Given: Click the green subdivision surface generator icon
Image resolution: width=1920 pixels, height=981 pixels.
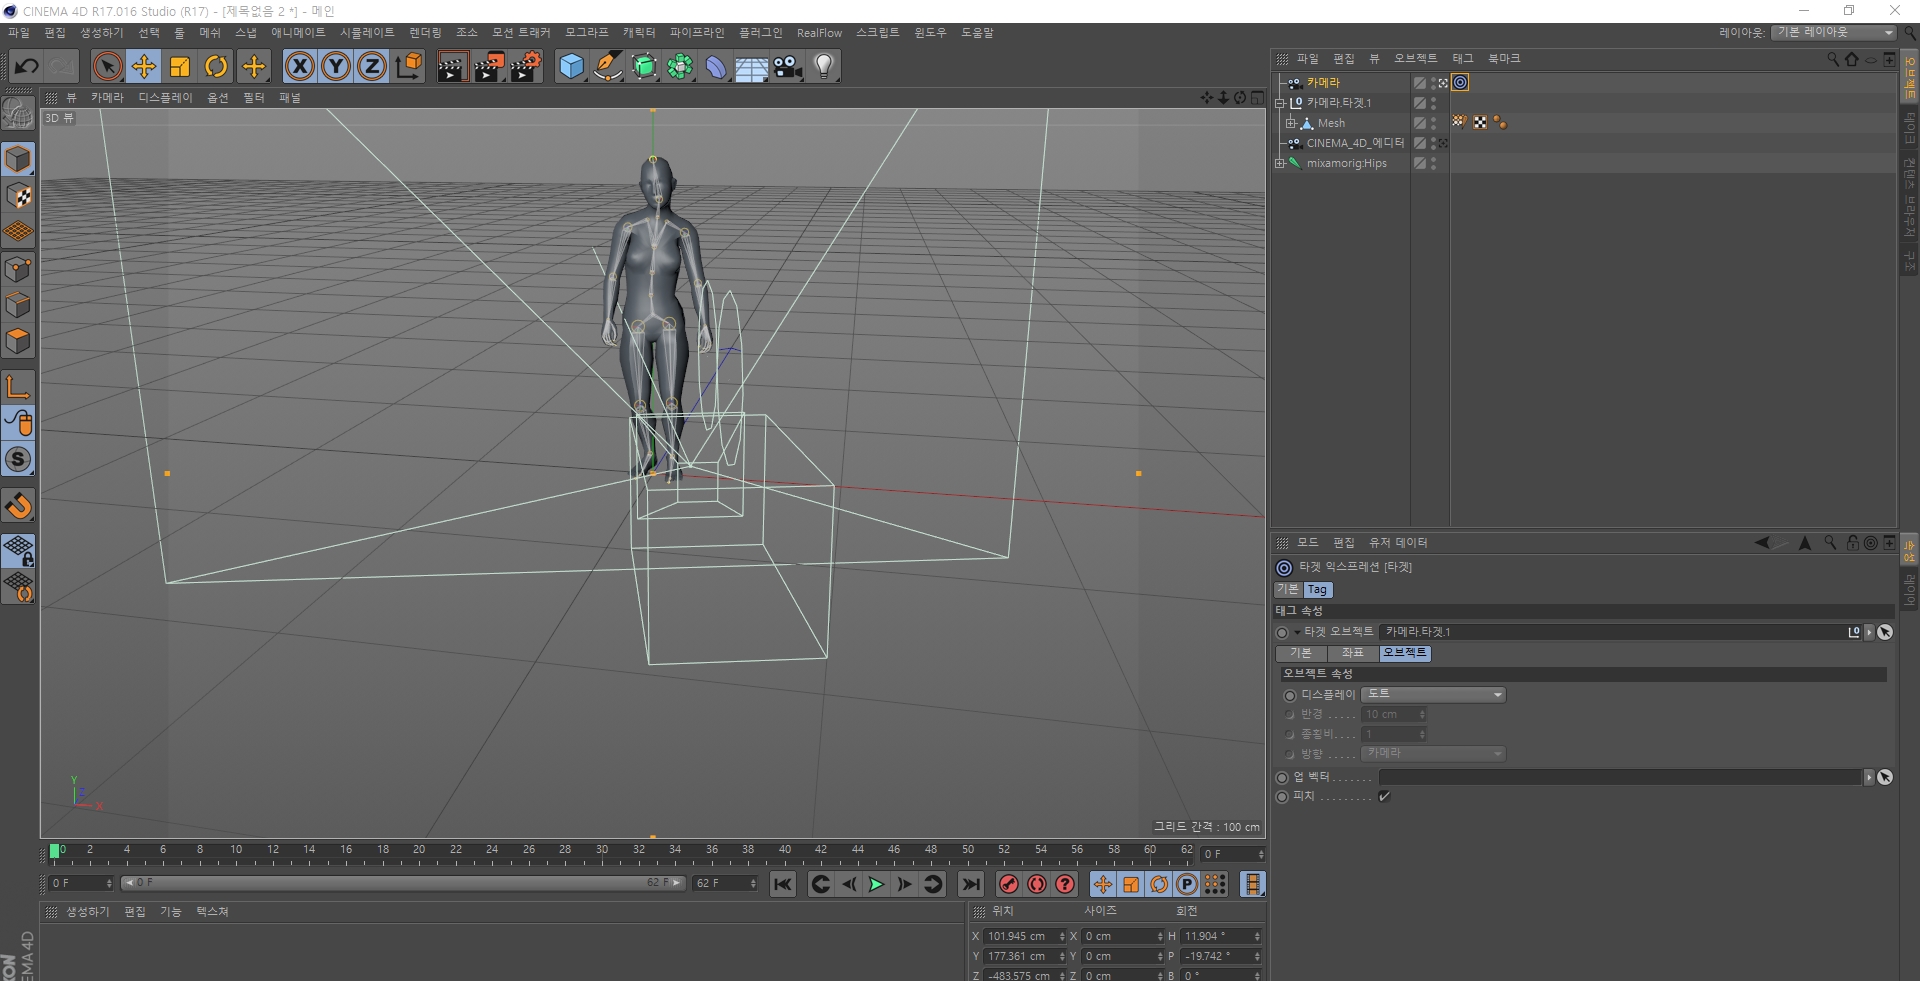Looking at the screenshot, I should tap(644, 67).
